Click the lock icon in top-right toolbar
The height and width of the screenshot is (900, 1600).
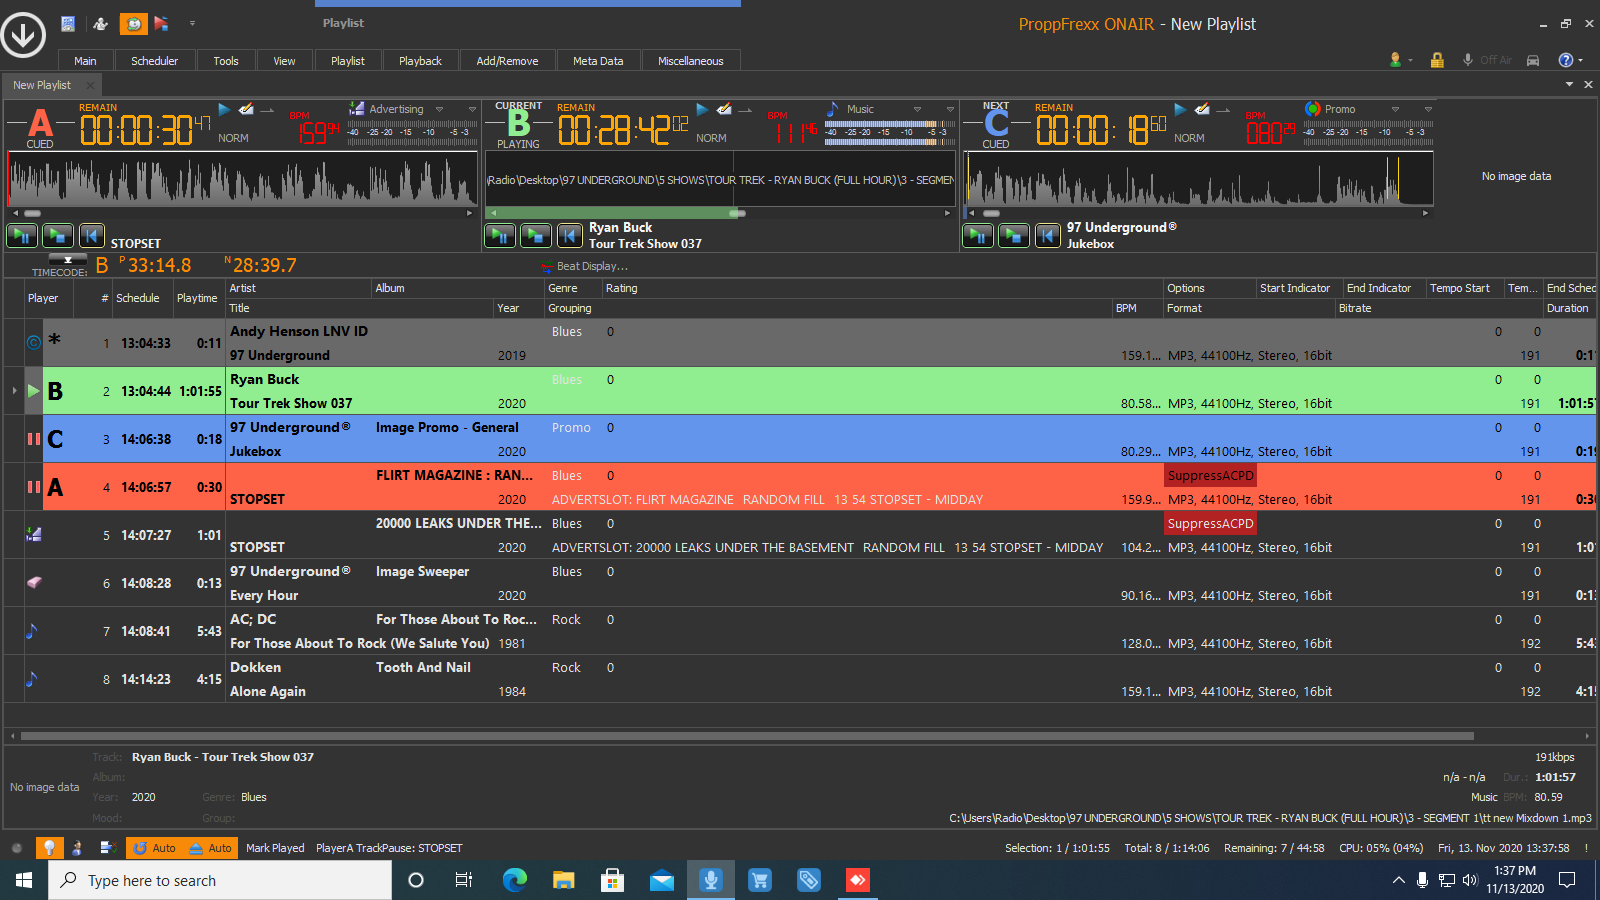(x=1437, y=60)
